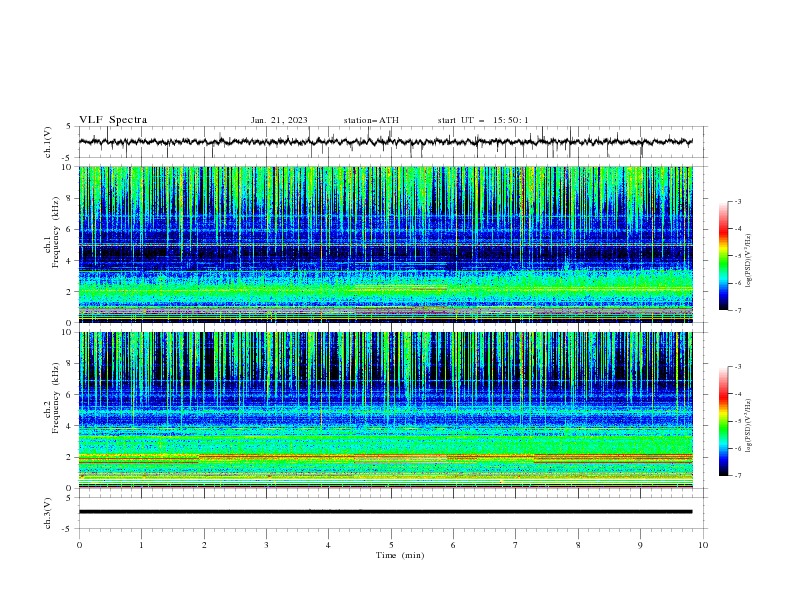The width and height of the screenshot is (792, 612).
Task: Click the ch.3 flat black voltage trace
Action: pyautogui.click(x=386, y=512)
